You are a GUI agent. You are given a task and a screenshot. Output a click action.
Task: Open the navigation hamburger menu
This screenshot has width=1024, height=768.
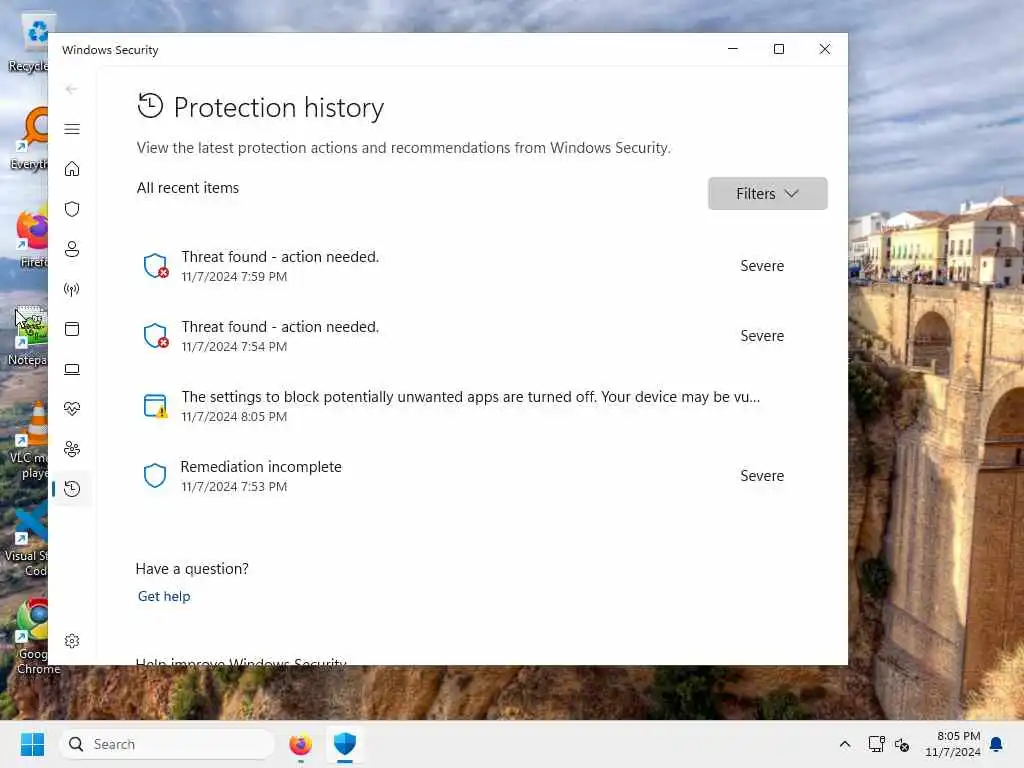[72, 129]
